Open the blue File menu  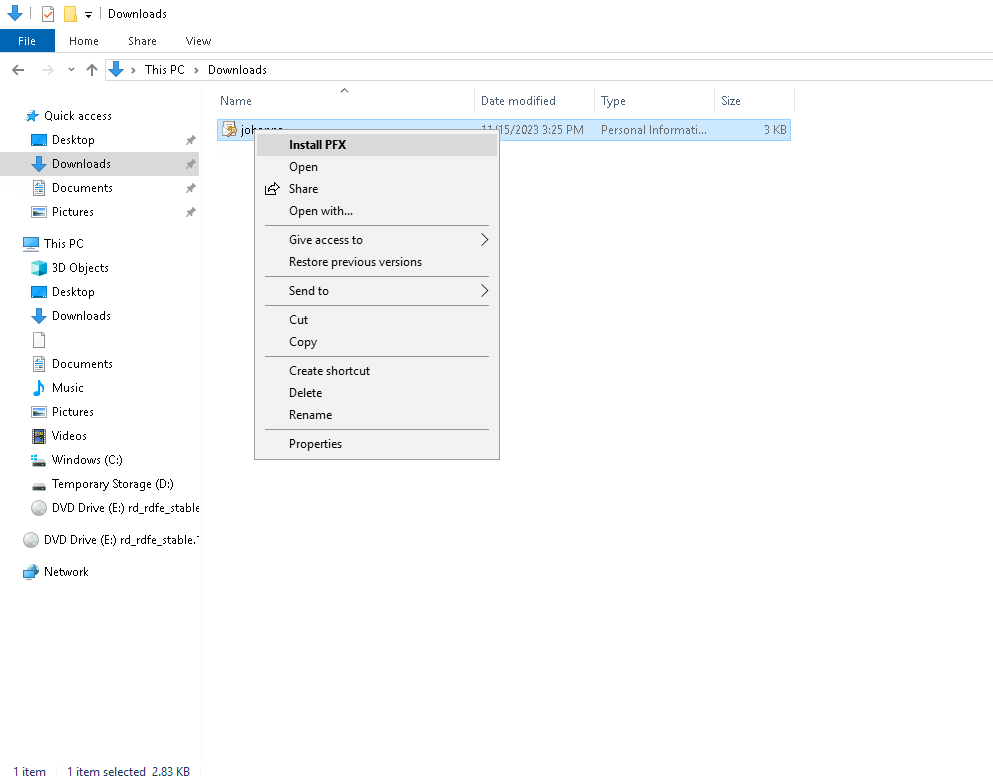coord(27,41)
